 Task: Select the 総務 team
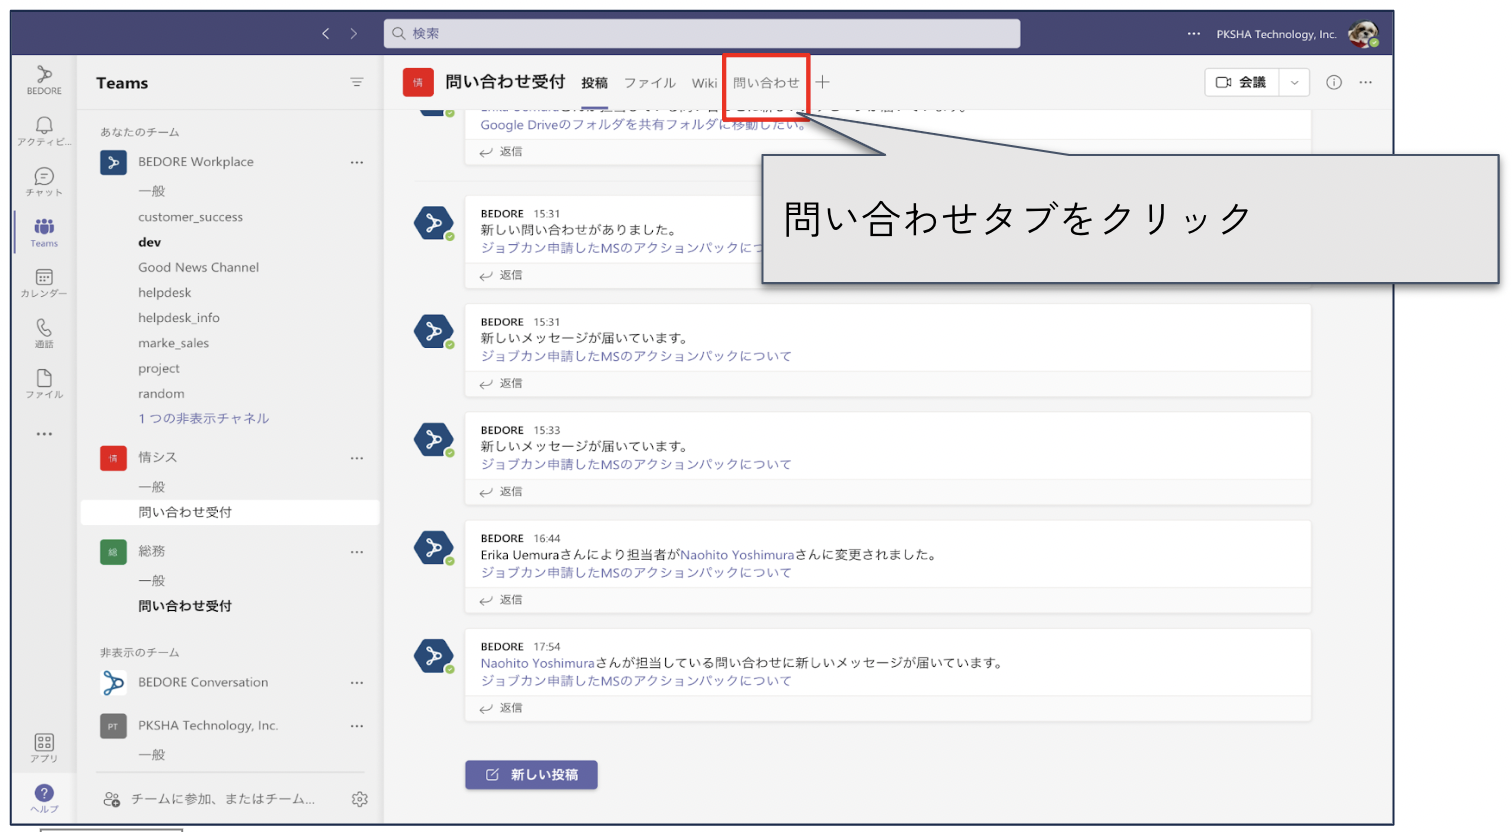(x=152, y=551)
